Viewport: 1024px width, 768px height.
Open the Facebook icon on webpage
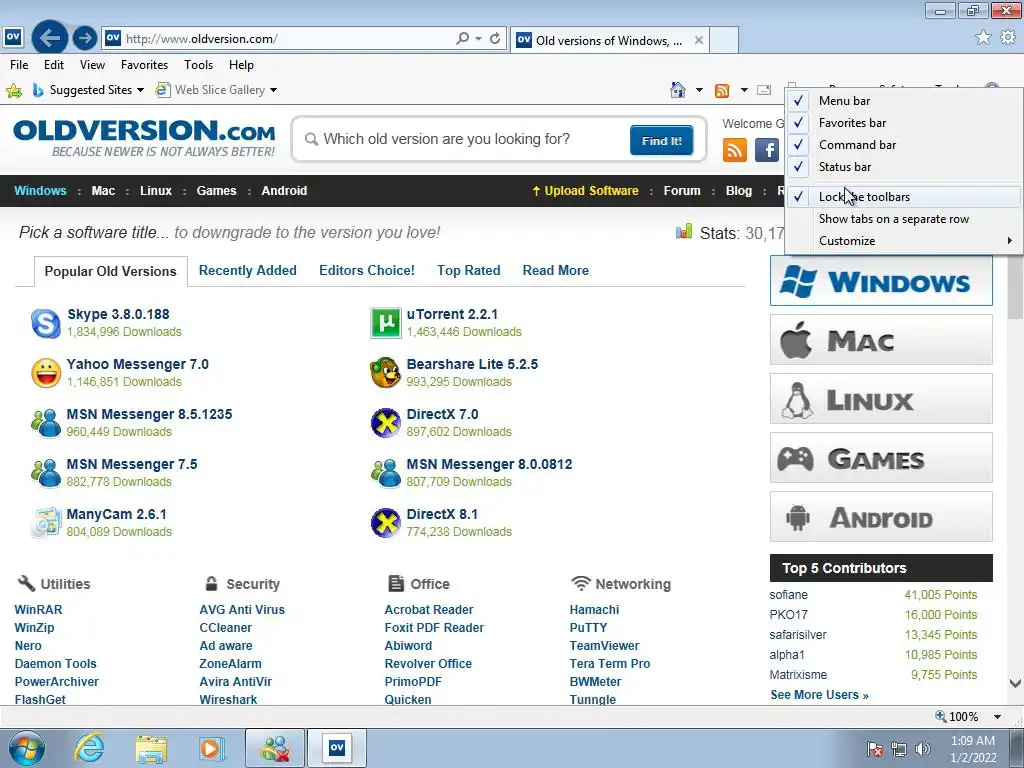(767, 150)
